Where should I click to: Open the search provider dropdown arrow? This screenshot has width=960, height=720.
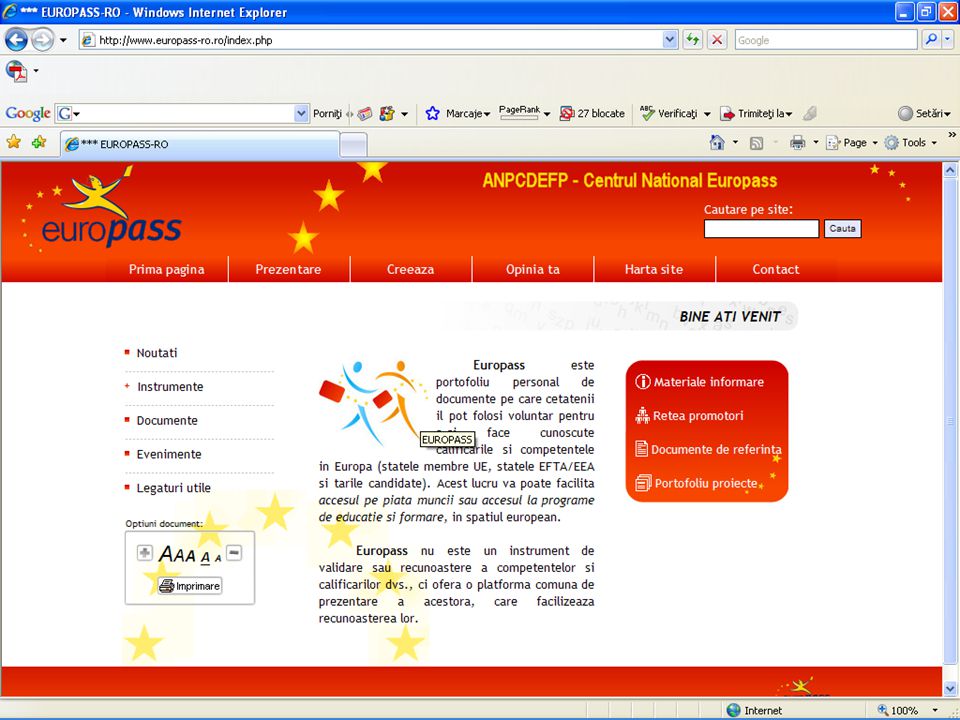[x=947, y=40]
